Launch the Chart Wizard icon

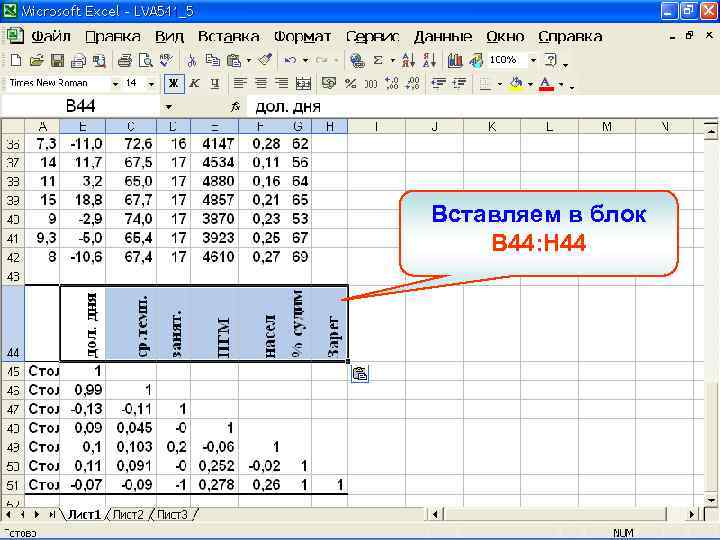(455, 60)
